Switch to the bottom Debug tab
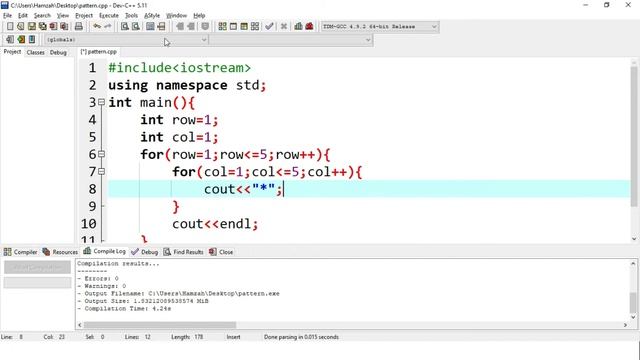The width and height of the screenshot is (640, 360). pos(144,252)
